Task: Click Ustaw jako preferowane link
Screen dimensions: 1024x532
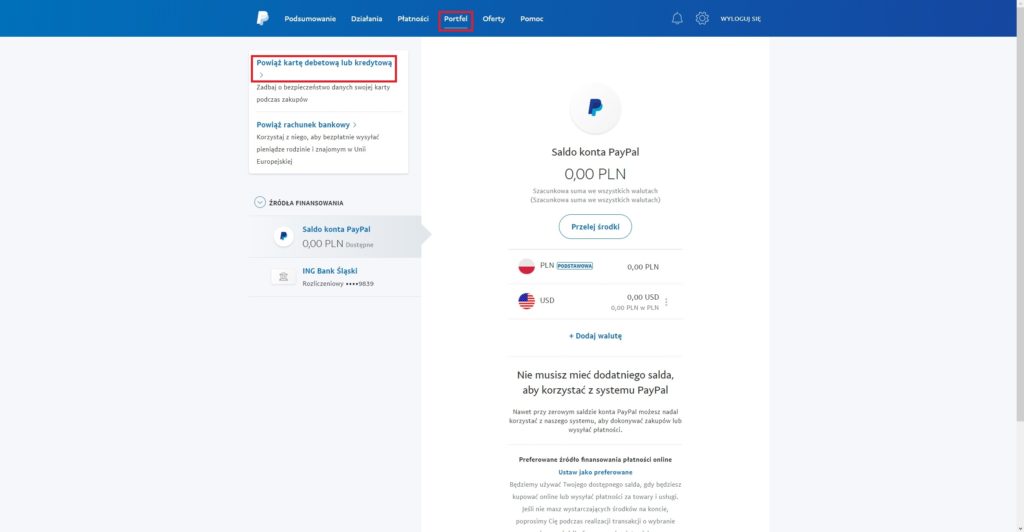Action: coord(595,472)
